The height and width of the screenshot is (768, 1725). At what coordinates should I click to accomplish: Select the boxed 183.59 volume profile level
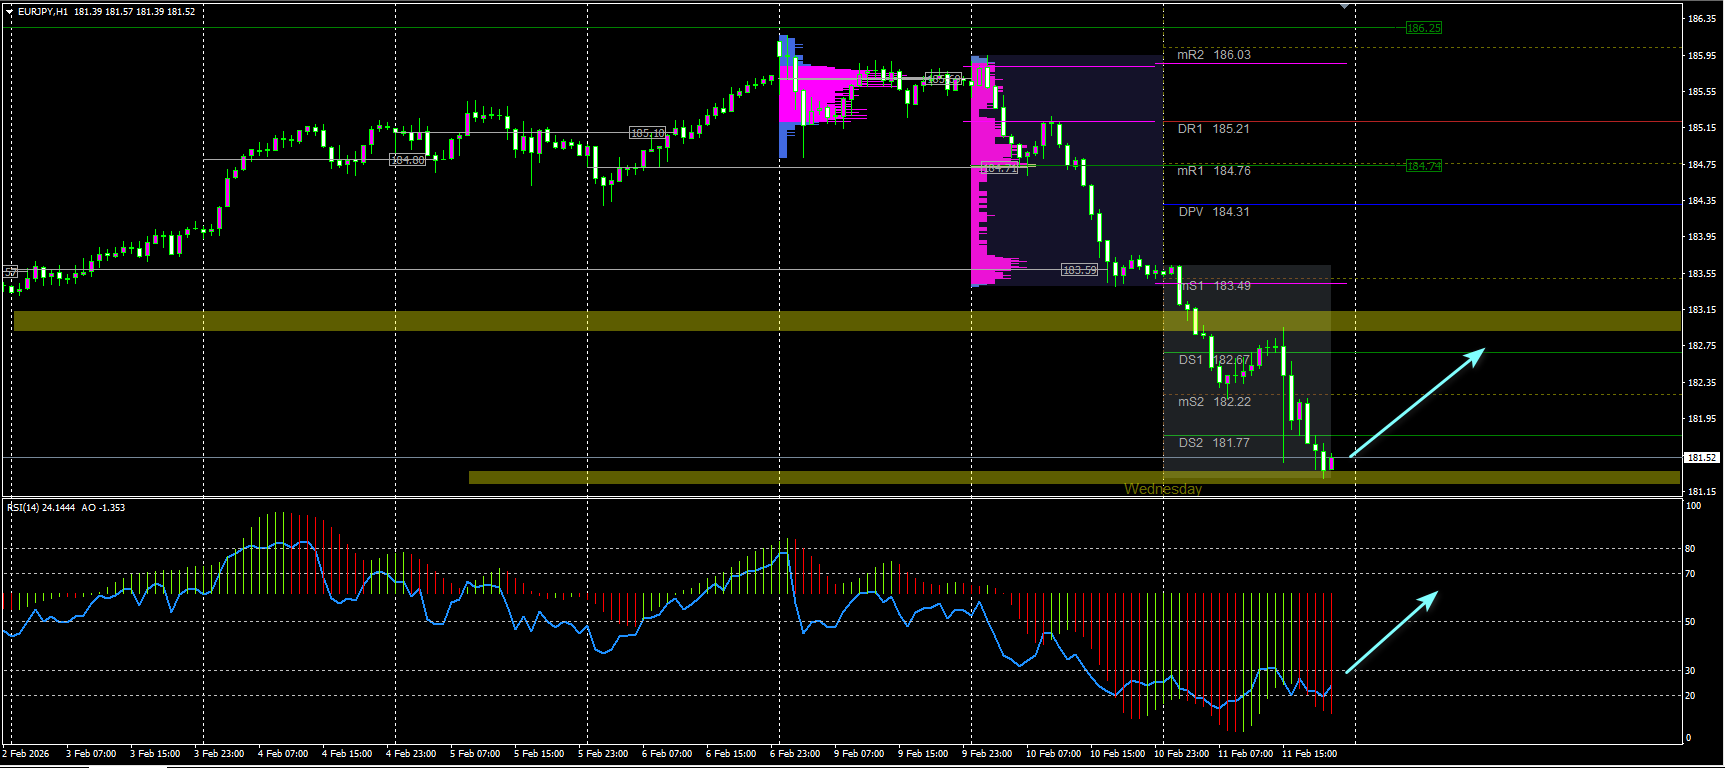(x=1079, y=270)
